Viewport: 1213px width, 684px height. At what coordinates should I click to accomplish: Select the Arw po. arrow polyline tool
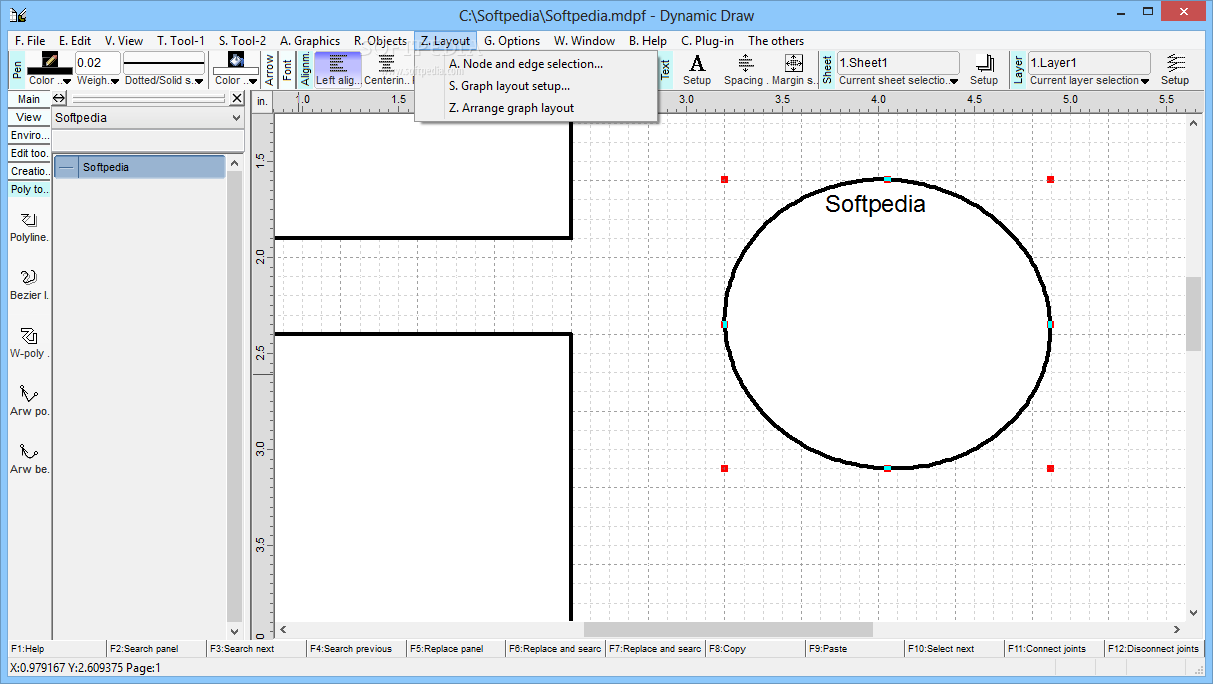tap(29, 401)
